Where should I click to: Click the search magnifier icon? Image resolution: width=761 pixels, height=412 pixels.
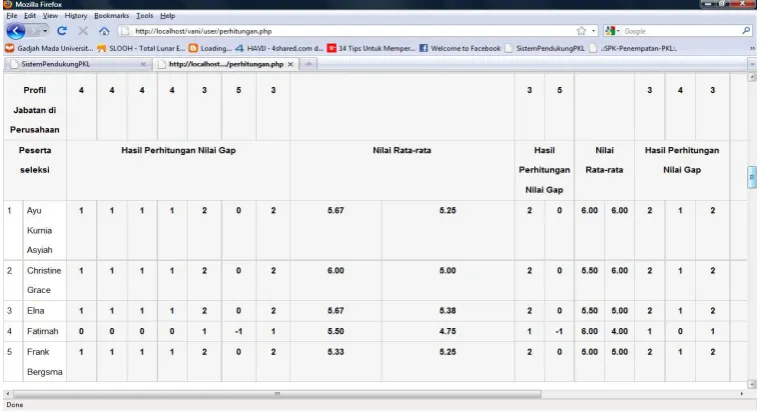(746, 31)
